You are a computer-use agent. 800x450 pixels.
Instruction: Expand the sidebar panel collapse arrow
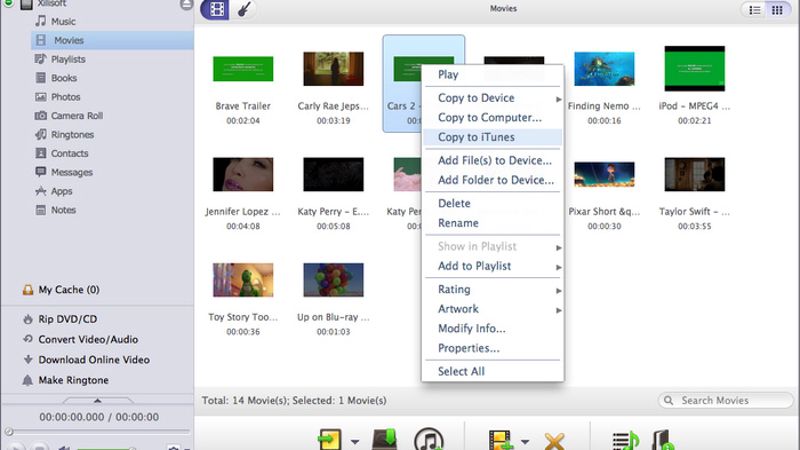point(97,401)
